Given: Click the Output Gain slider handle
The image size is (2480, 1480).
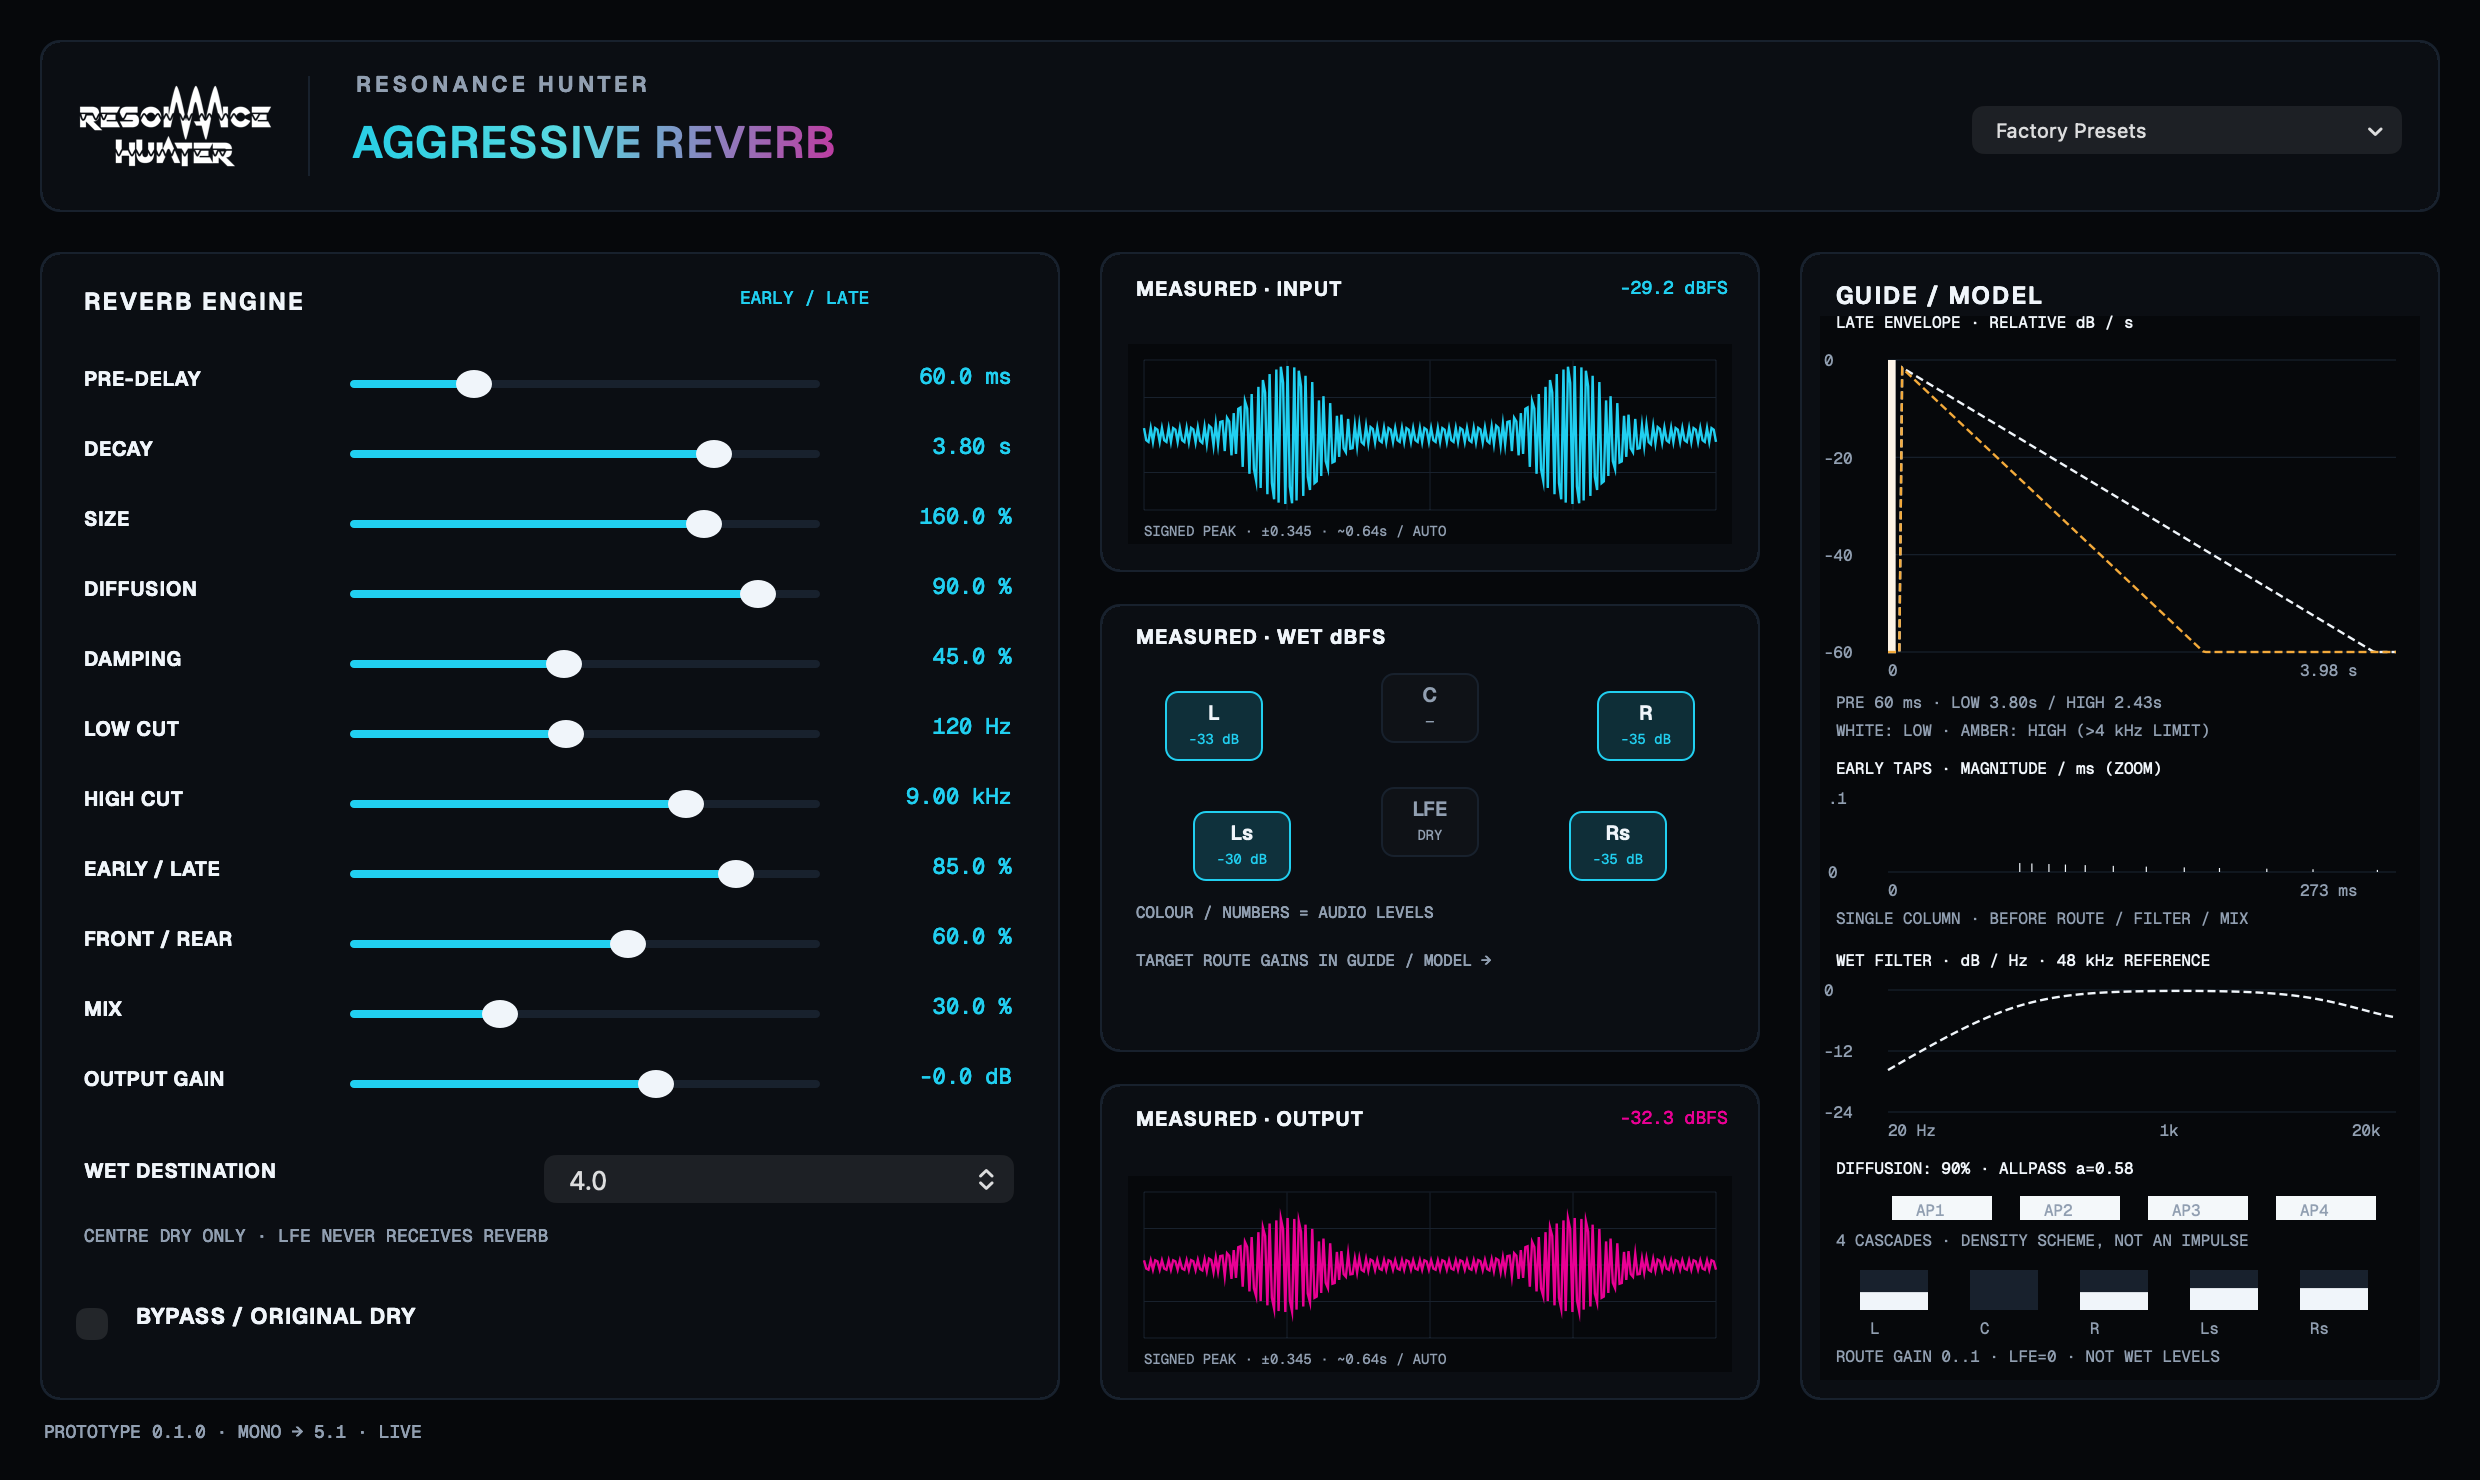Looking at the screenshot, I should point(656,1084).
